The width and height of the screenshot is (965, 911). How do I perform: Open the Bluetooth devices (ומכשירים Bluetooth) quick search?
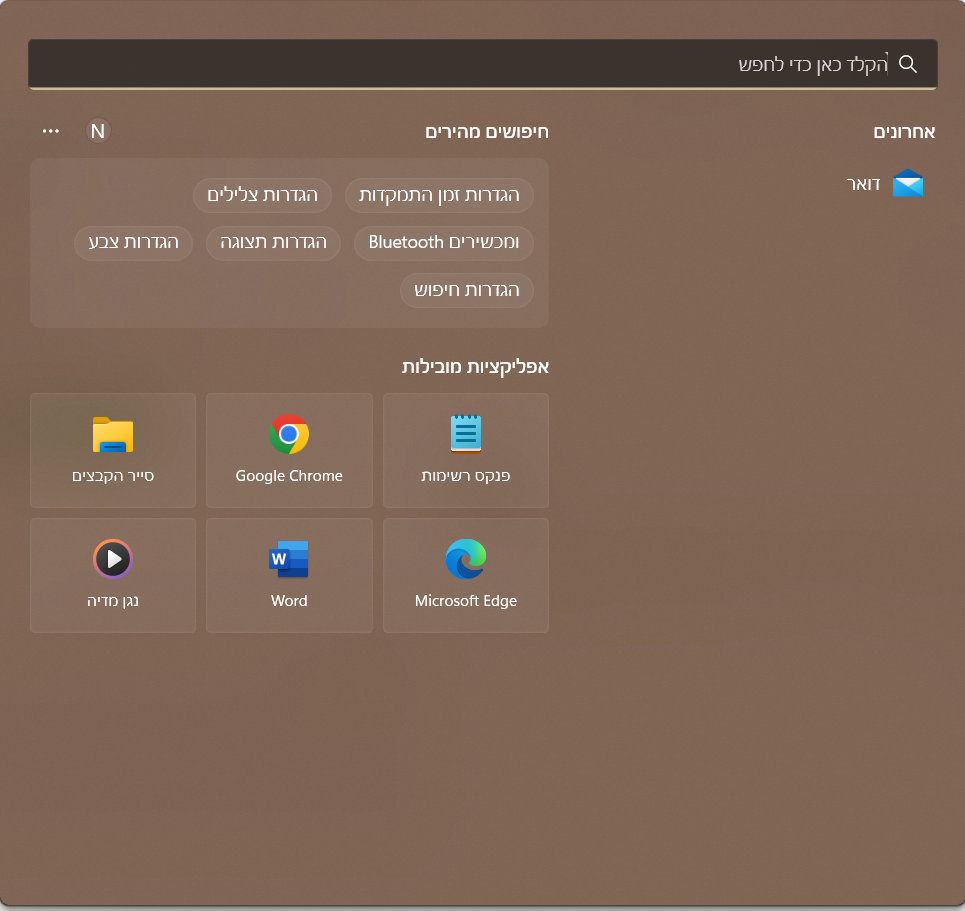point(444,243)
